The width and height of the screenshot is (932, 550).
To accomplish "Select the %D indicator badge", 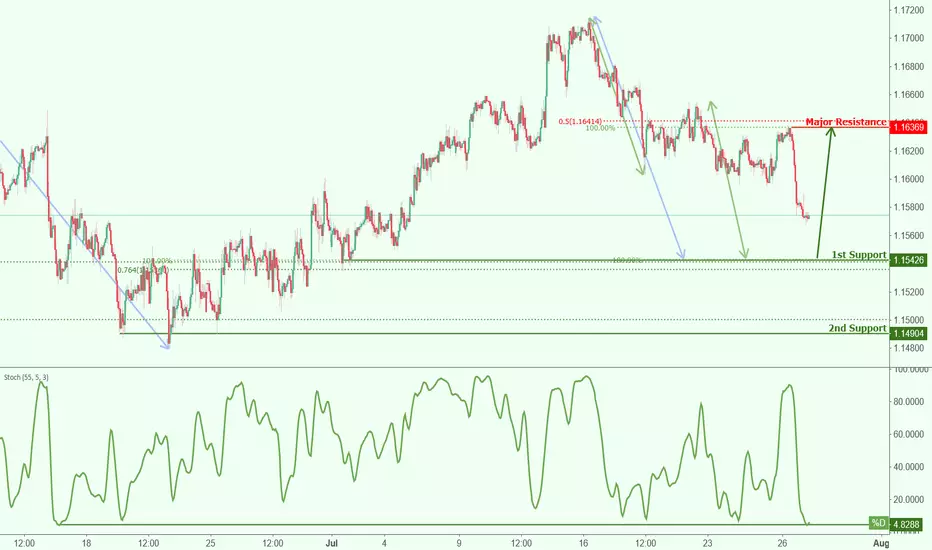I will pyautogui.click(x=878, y=523).
